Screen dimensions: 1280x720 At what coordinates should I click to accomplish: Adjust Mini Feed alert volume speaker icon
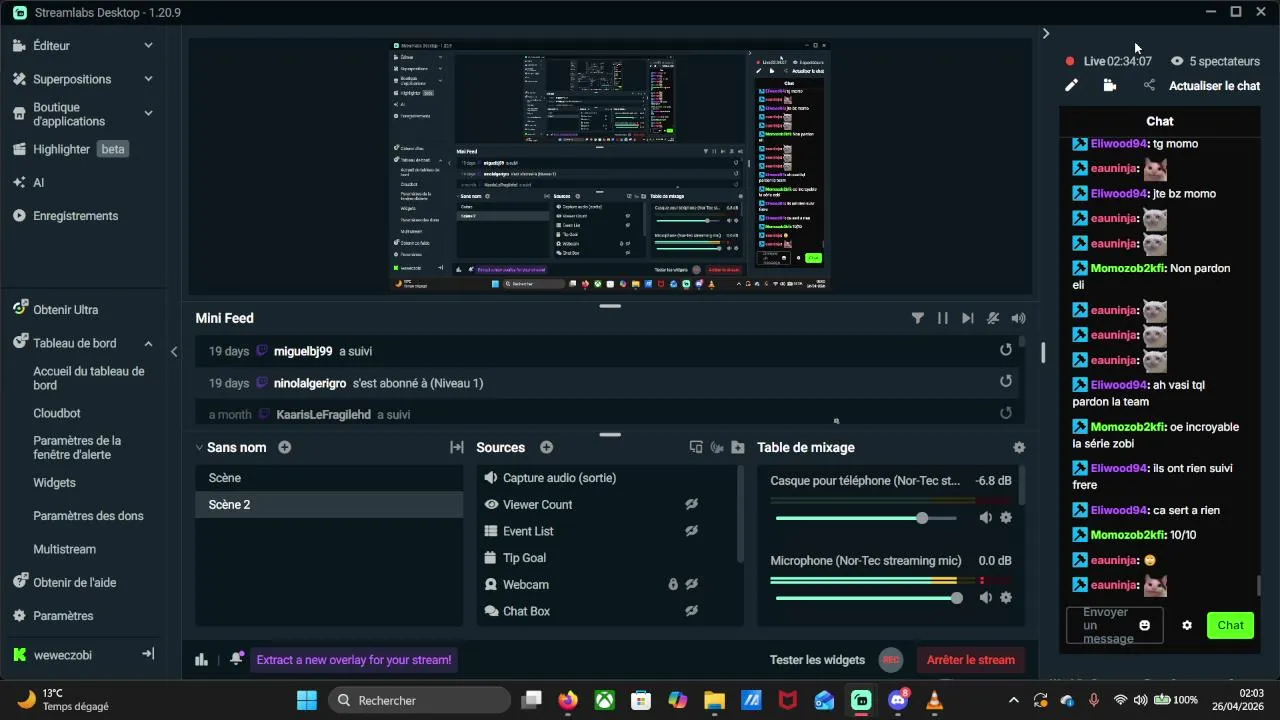[1018, 318]
